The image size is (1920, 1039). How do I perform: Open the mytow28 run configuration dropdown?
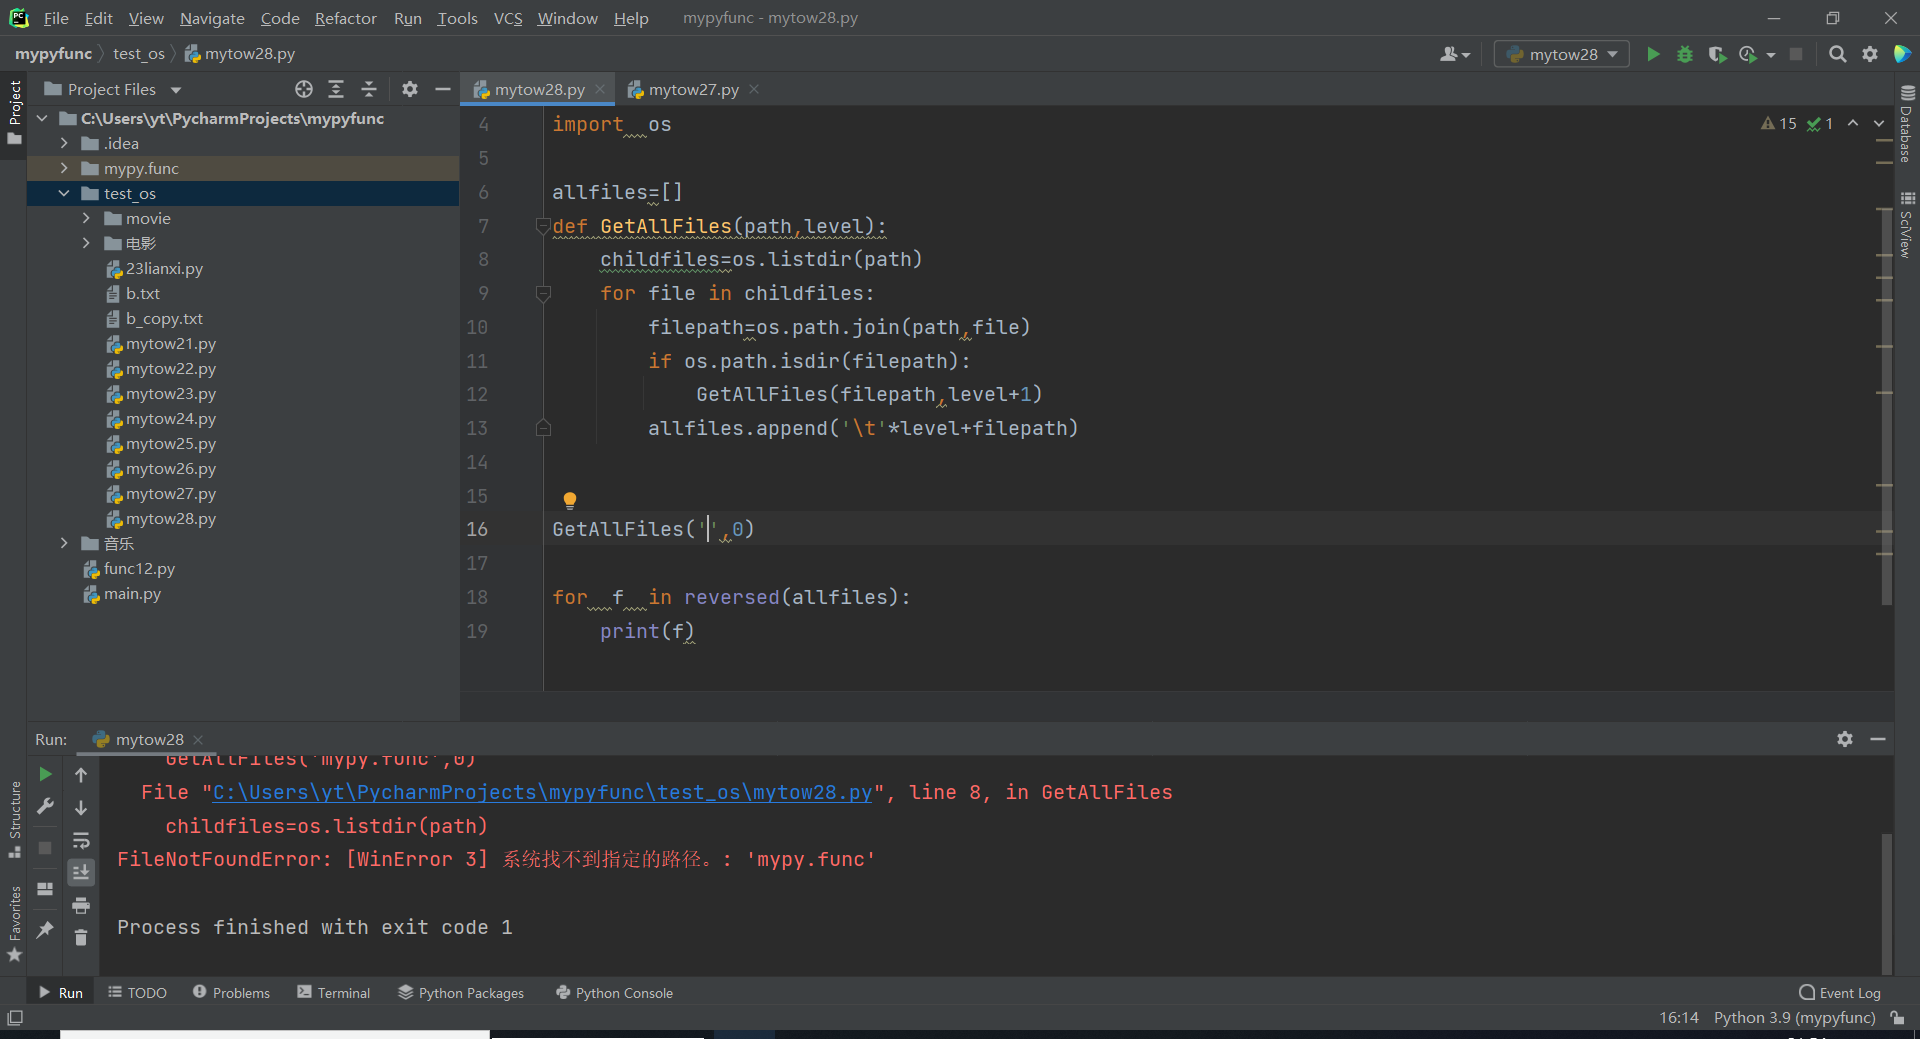click(x=1562, y=54)
